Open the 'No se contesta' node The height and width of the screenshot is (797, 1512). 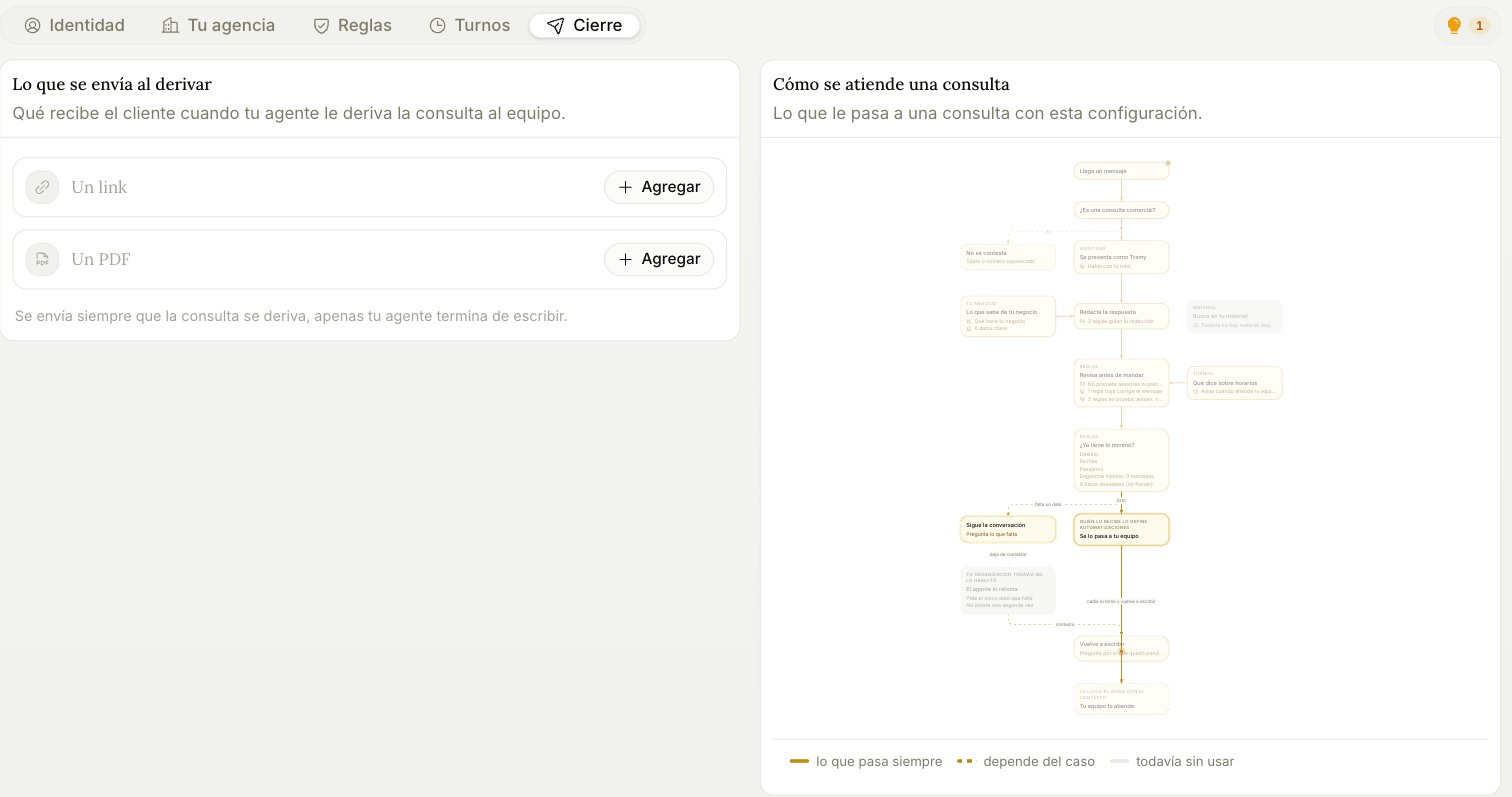pyautogui.click(x=1008, y=257)
